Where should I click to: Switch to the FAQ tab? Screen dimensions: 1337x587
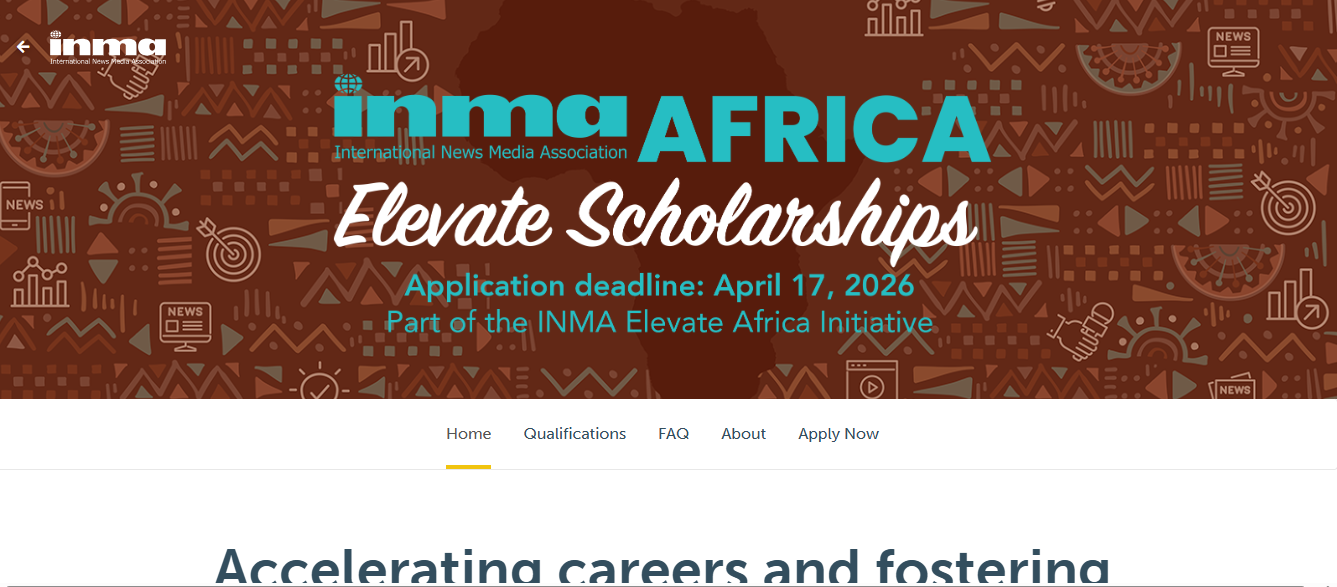click(674, 433)
